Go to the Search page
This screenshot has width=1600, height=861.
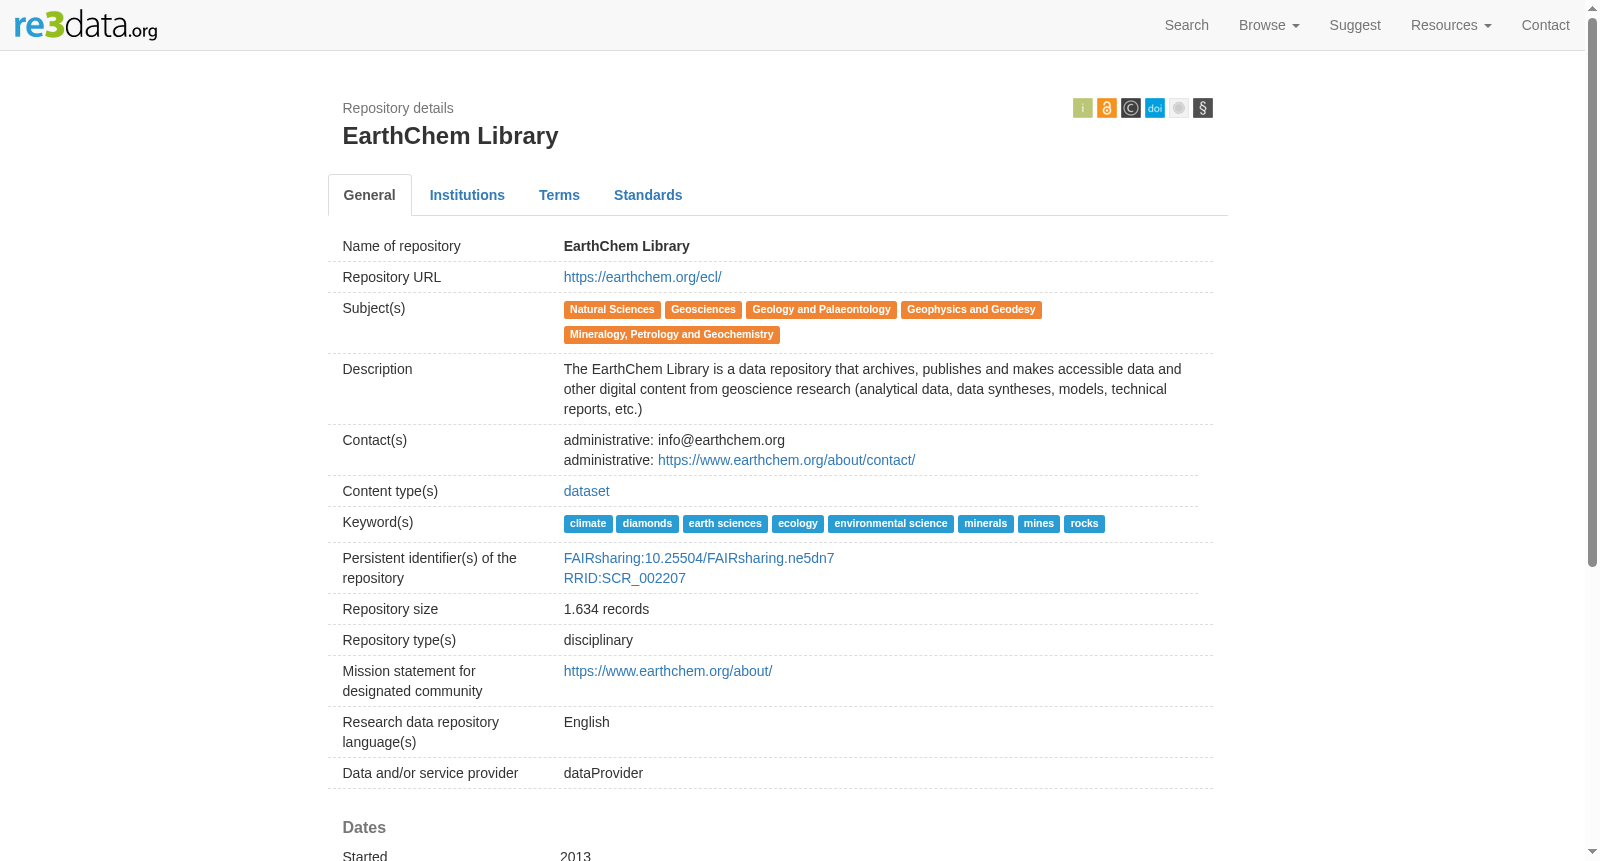tap(1187, 25)
